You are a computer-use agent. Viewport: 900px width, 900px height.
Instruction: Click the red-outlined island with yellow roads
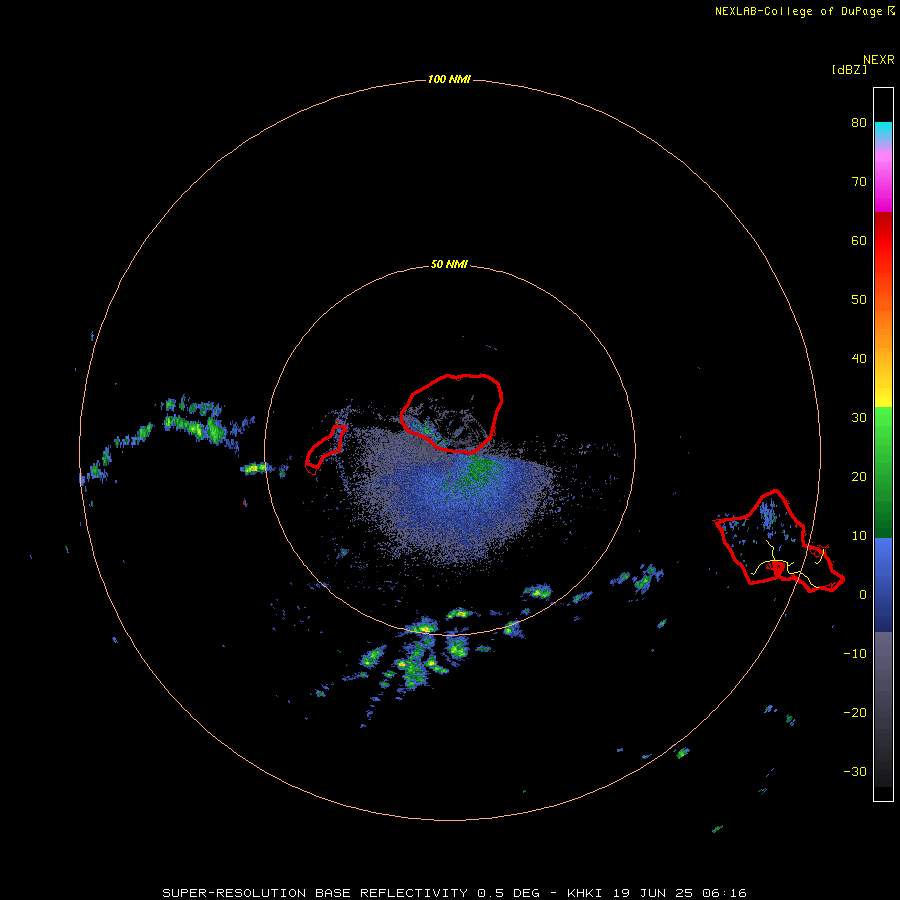pos(778,543)
